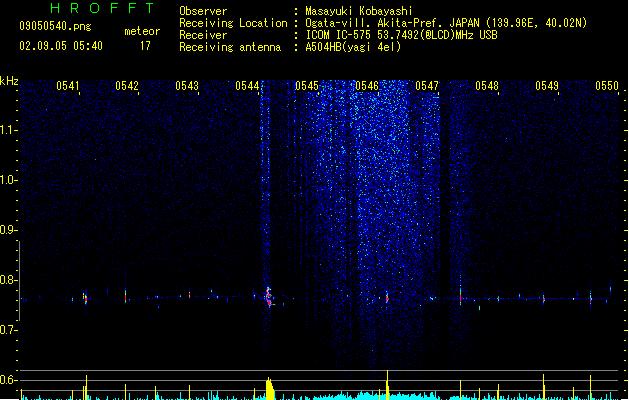
Task: Click the 0544 time marker
Action: pyautogui.click(x=247, y=86)
